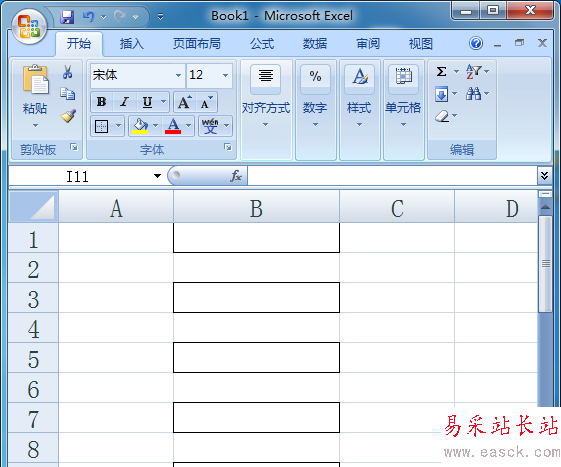Expand the font name dropdown list
The image size is (561, 467).
pyautogui.click(x=178, y=75)
